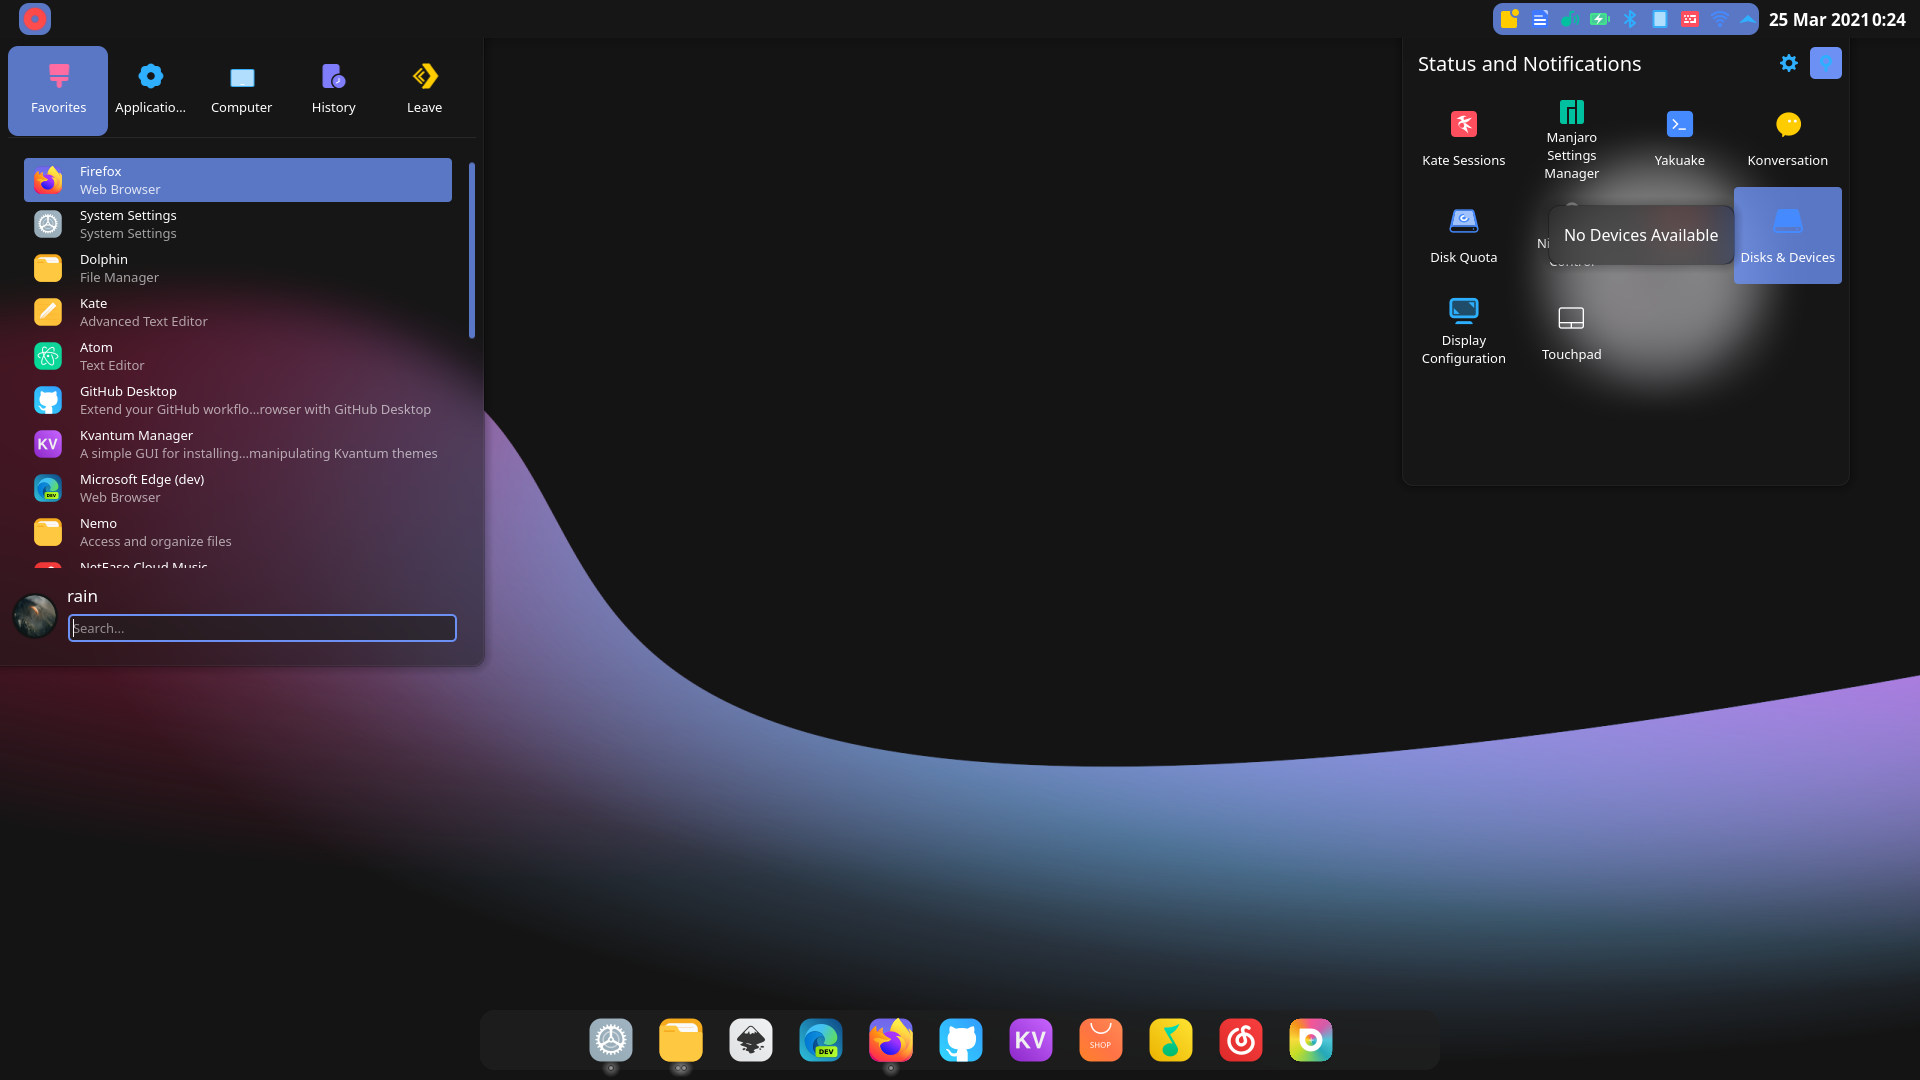Launch the yellow music note app in the dock
Image resolution: width=1920 pixels, height=1080 pixels.
click(x=1171, y=1040)
